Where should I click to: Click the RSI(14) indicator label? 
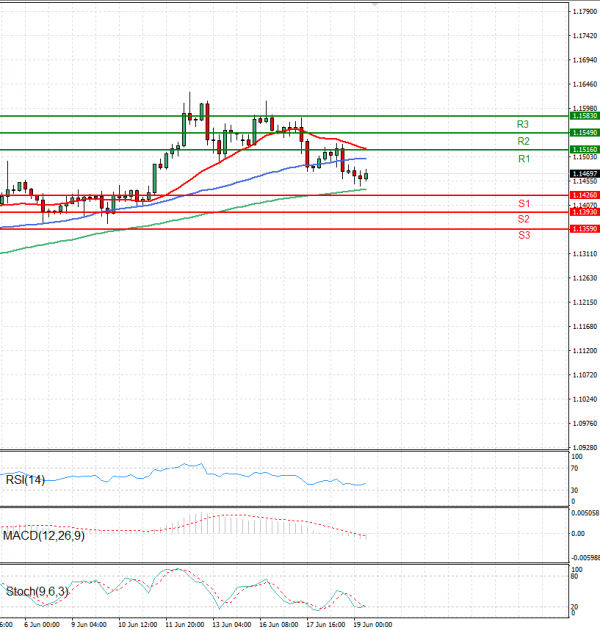pos(26,480)
